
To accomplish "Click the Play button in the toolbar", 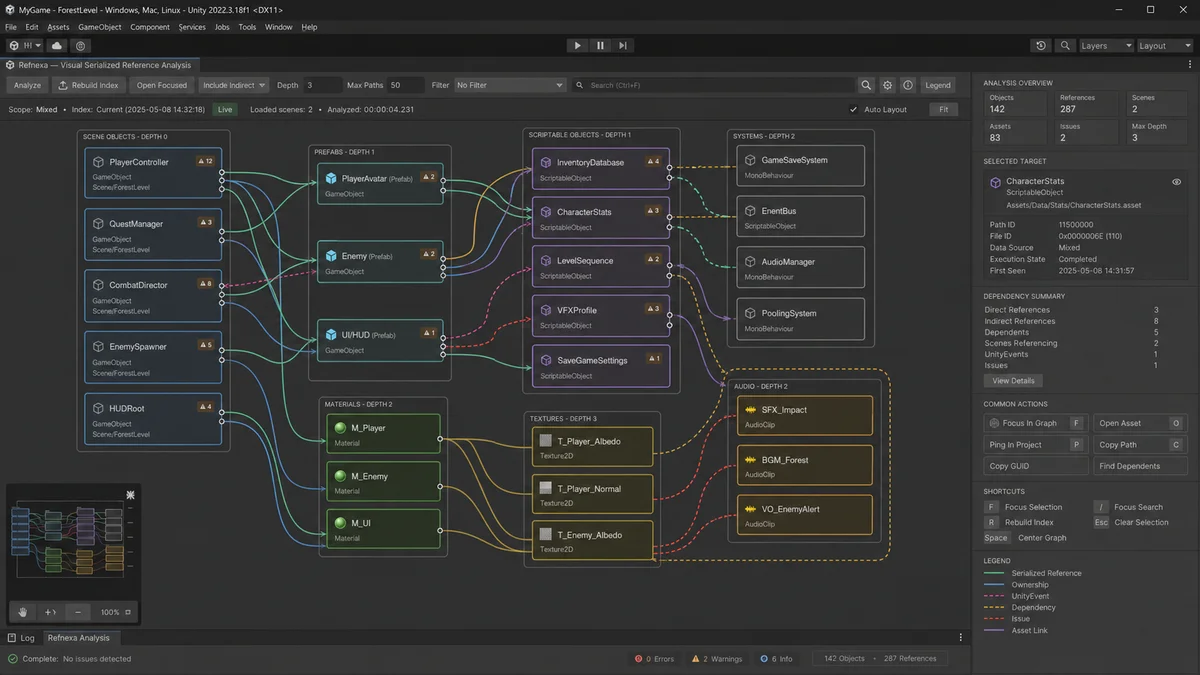I will (577, 45).
